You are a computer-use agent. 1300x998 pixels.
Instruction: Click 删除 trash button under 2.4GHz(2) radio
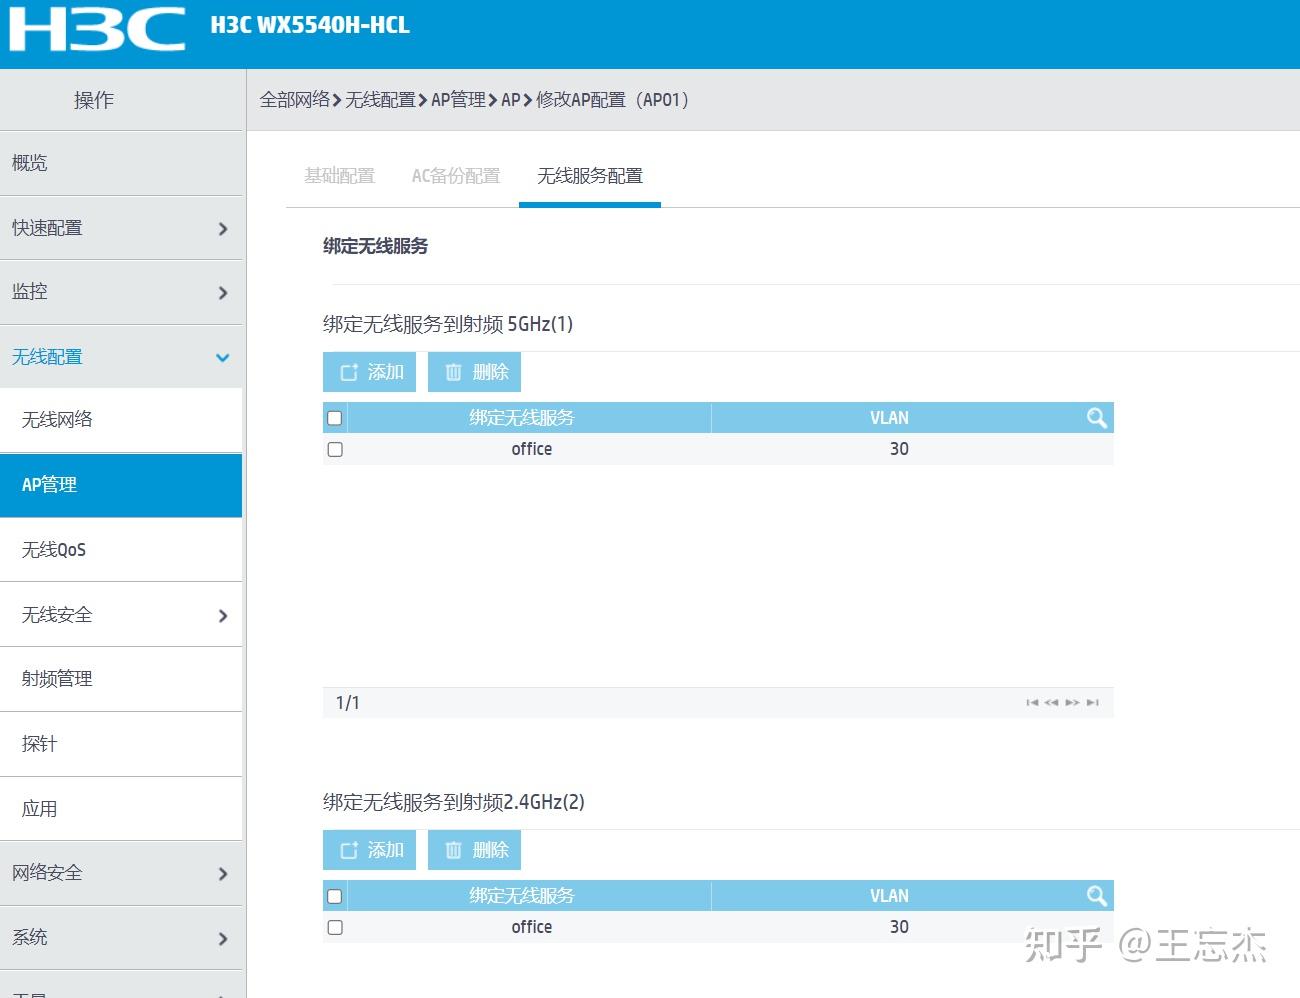point(474,850)
